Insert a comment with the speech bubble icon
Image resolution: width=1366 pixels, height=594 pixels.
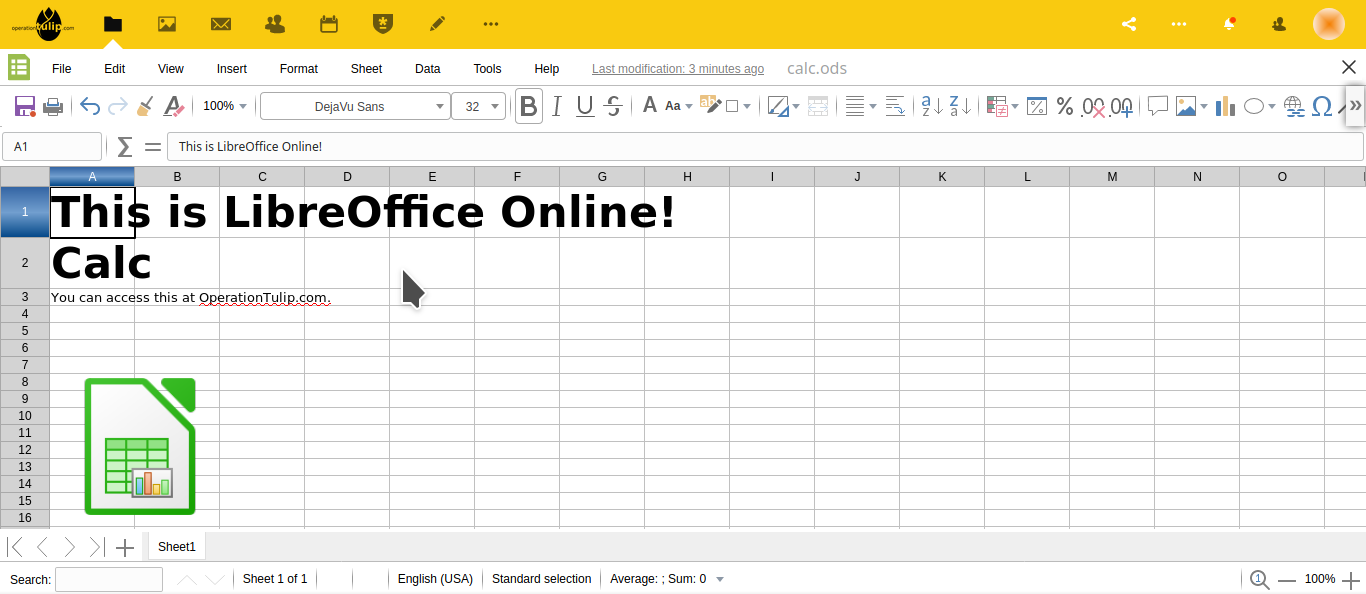(1158, 106)
